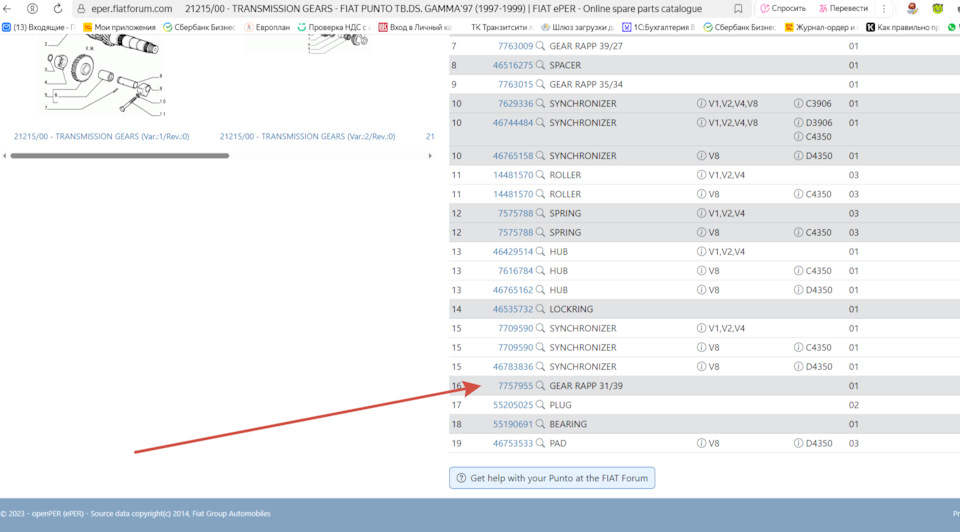Click the right arrow of the drawings scrollbar
This screenshot has height=532, width=960.
coord(430,156)
